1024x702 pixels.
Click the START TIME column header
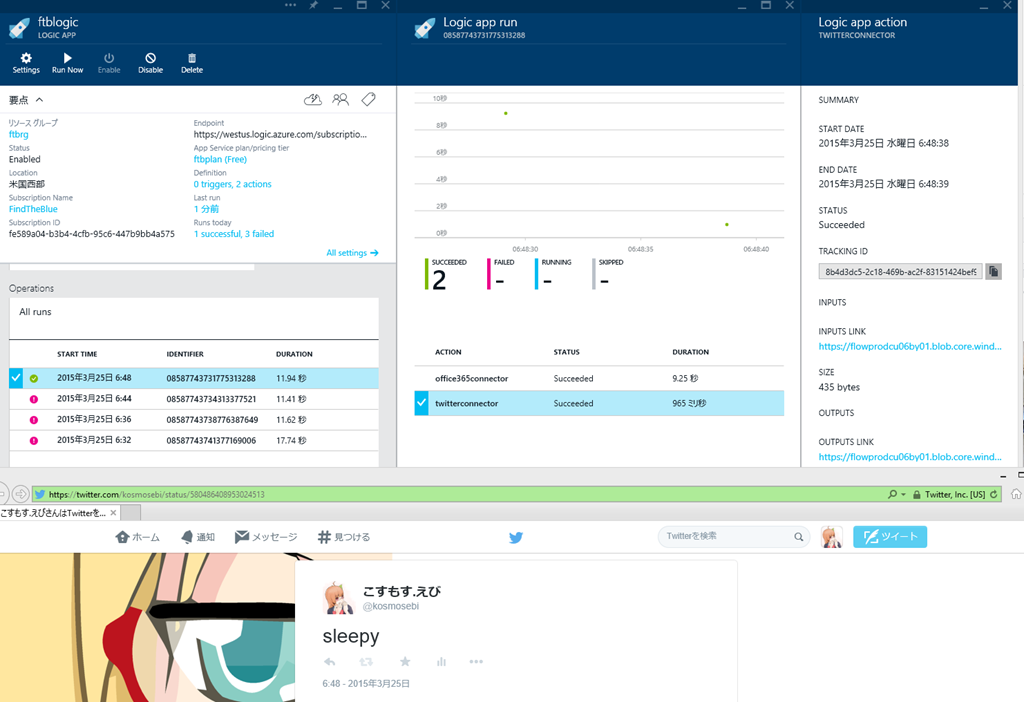[77, 354]
